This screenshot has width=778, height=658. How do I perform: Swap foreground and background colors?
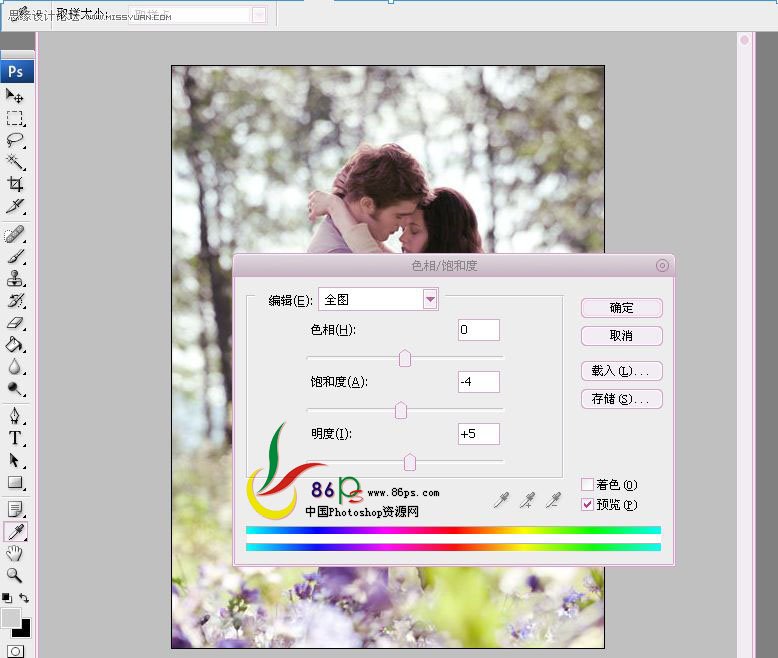[x=24, y=598]
